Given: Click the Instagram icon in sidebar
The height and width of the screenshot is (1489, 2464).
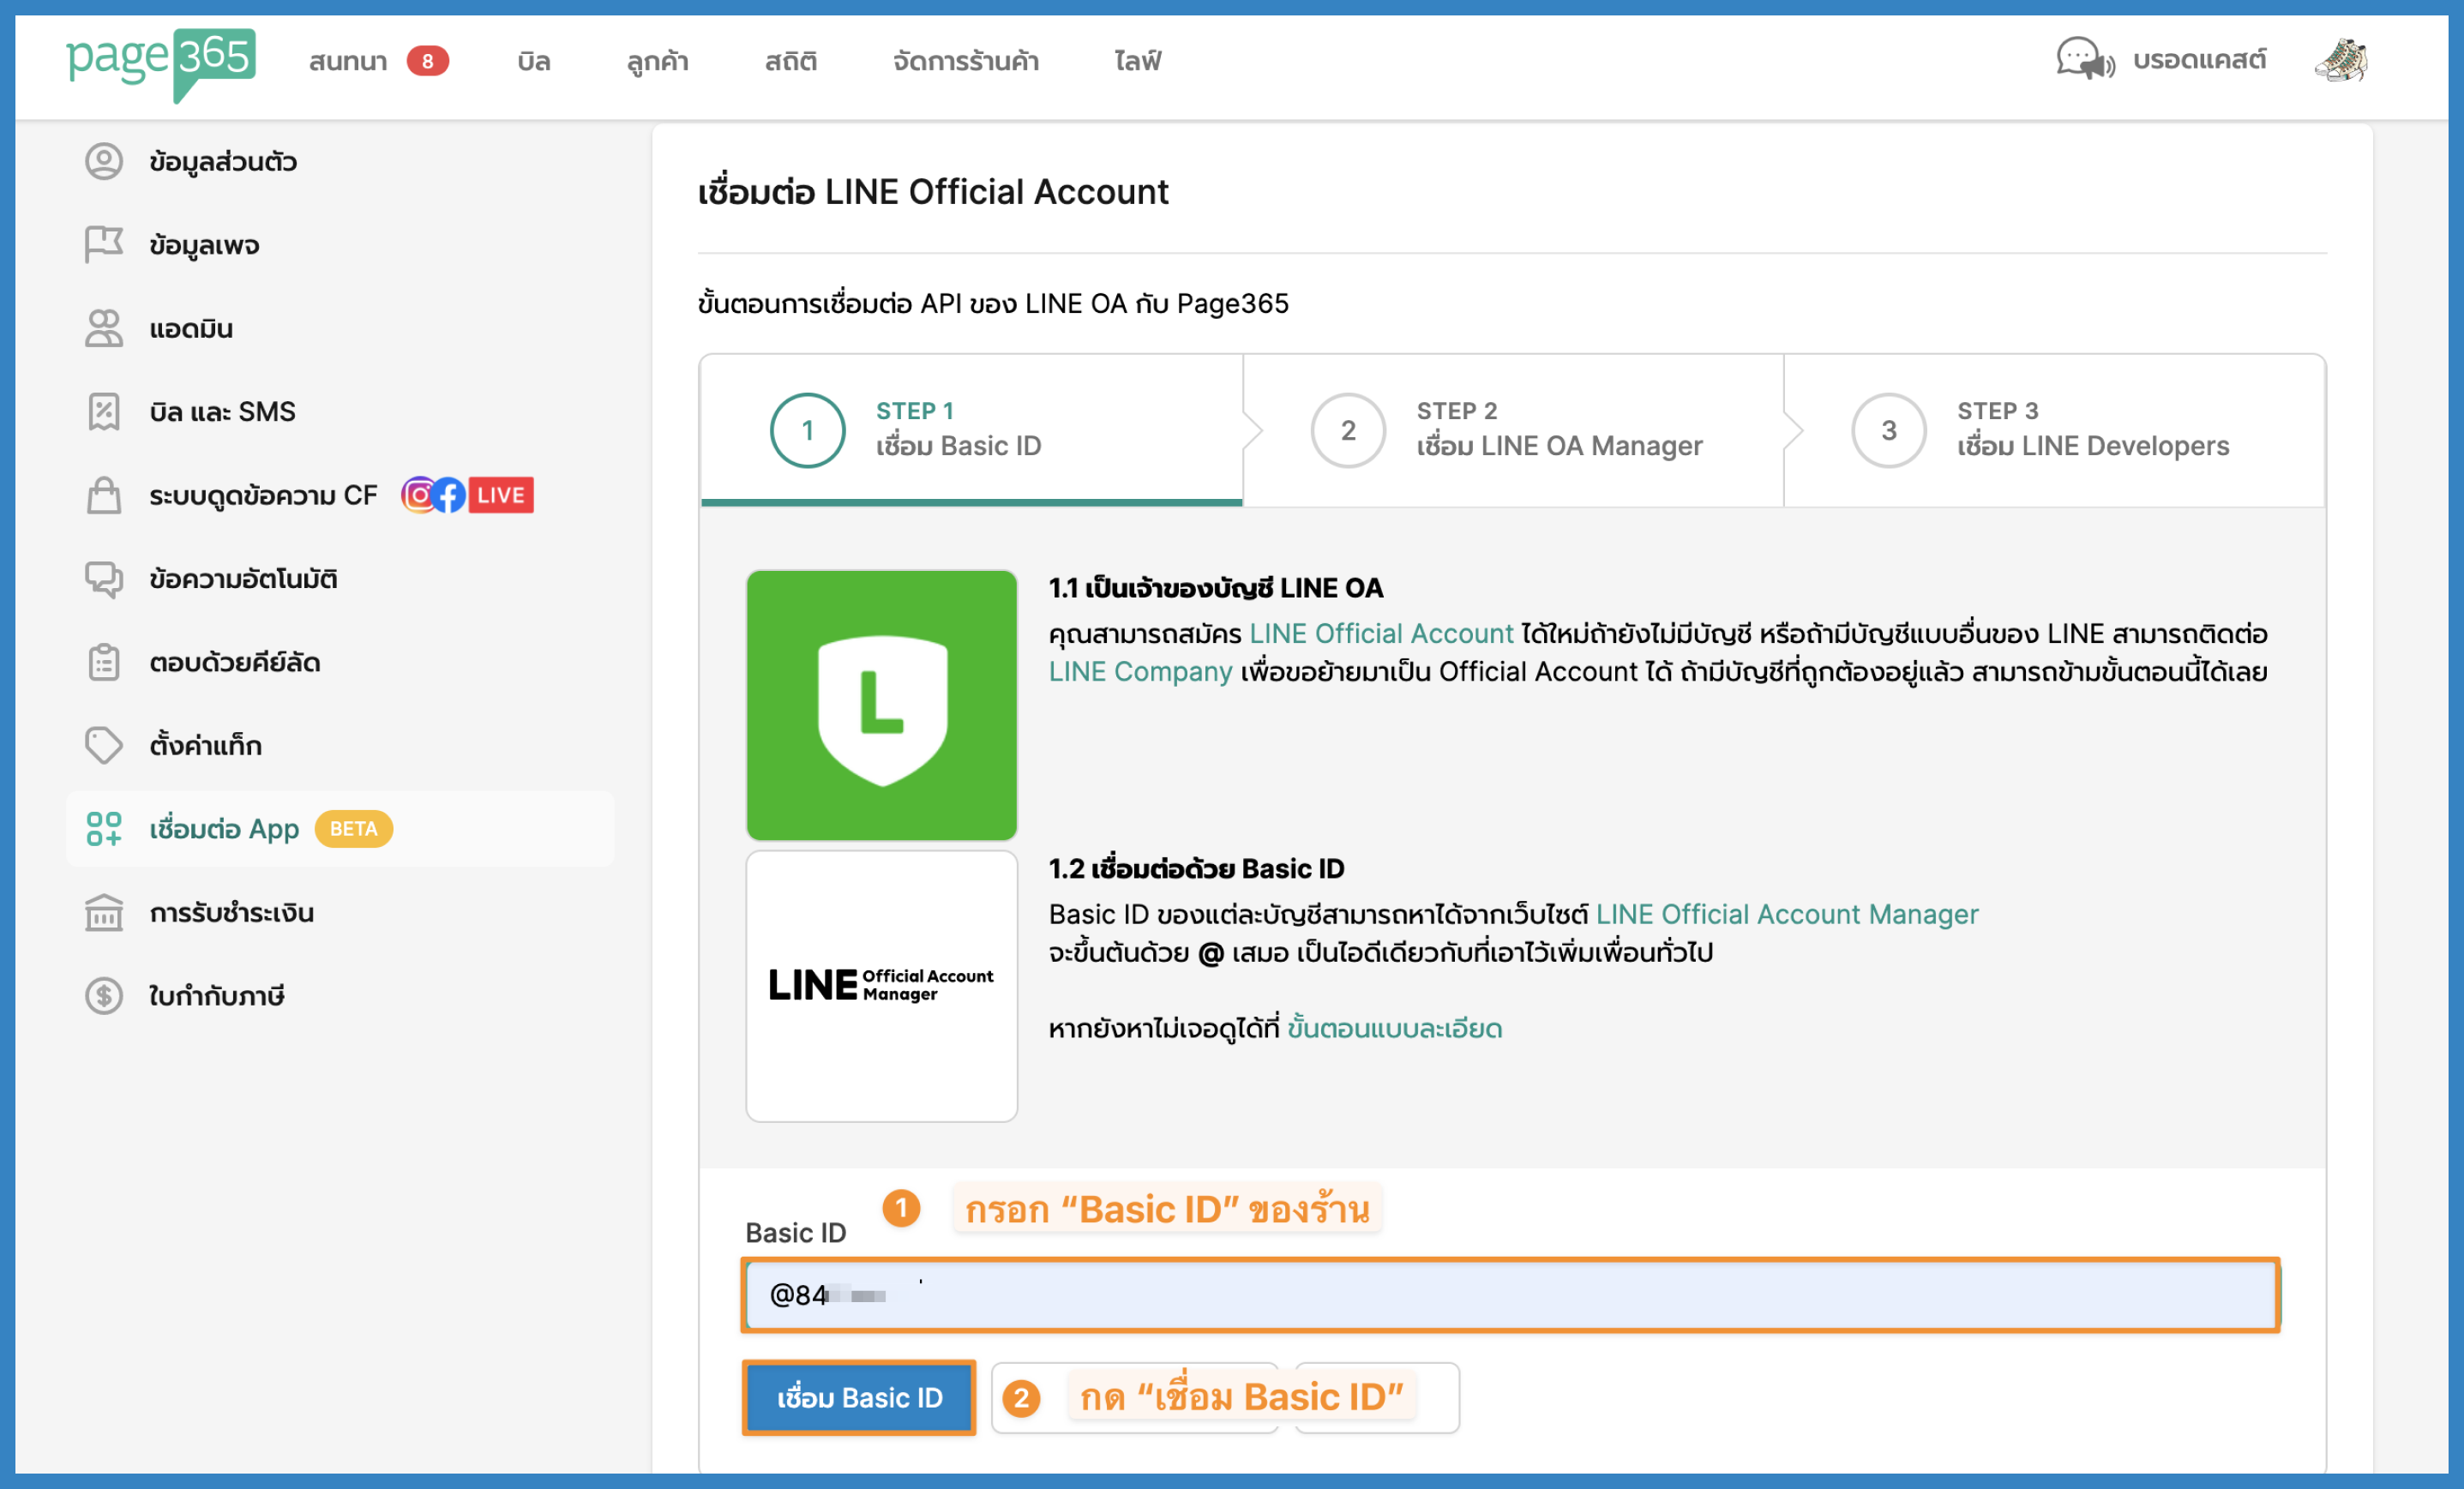Looking at the screenshot, I should (418, 495).
